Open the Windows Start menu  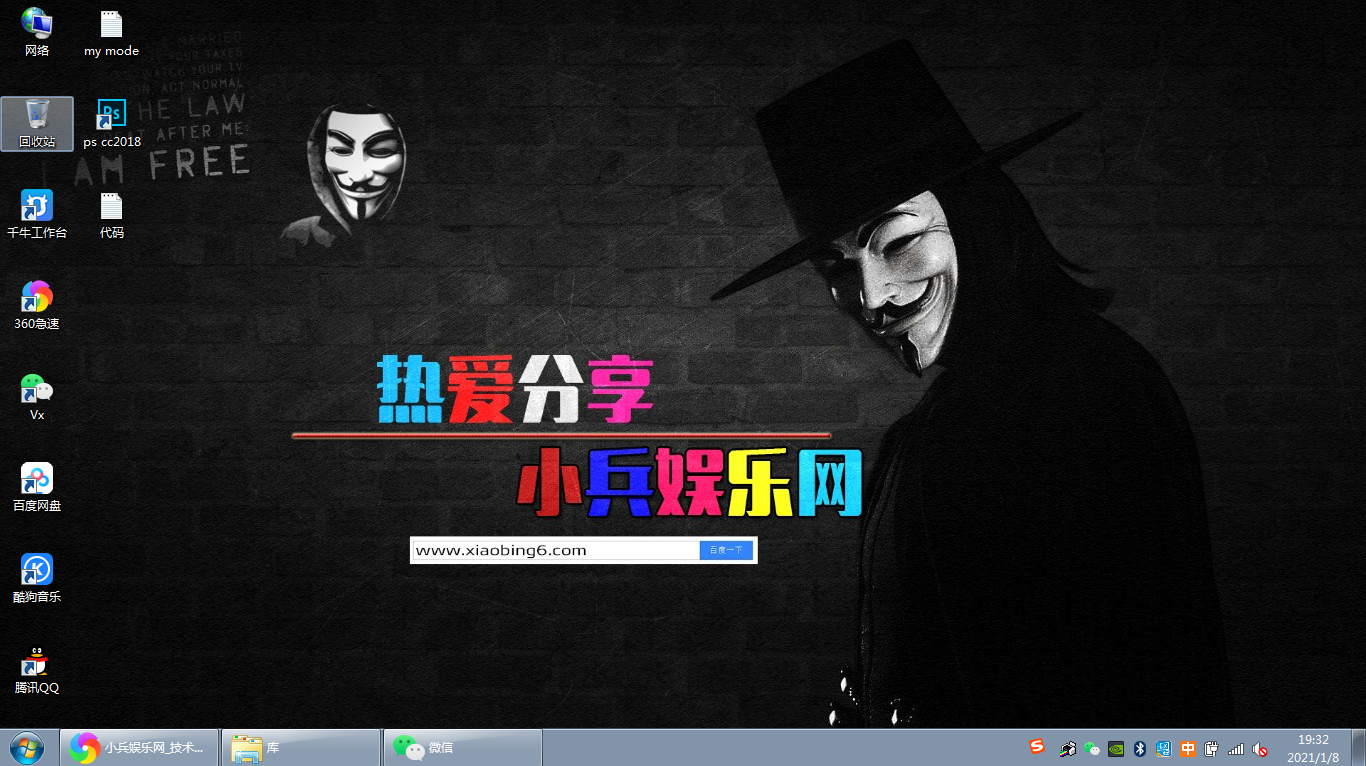click(26, 747)
